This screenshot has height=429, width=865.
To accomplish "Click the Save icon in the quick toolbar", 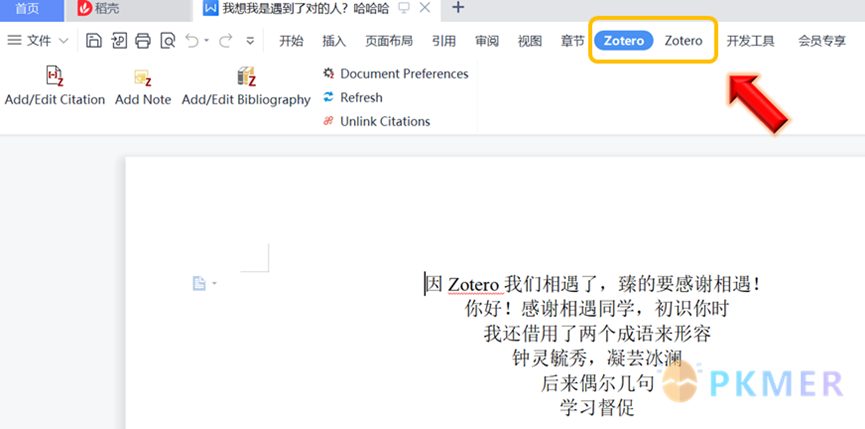I will (x=94, y=40).
